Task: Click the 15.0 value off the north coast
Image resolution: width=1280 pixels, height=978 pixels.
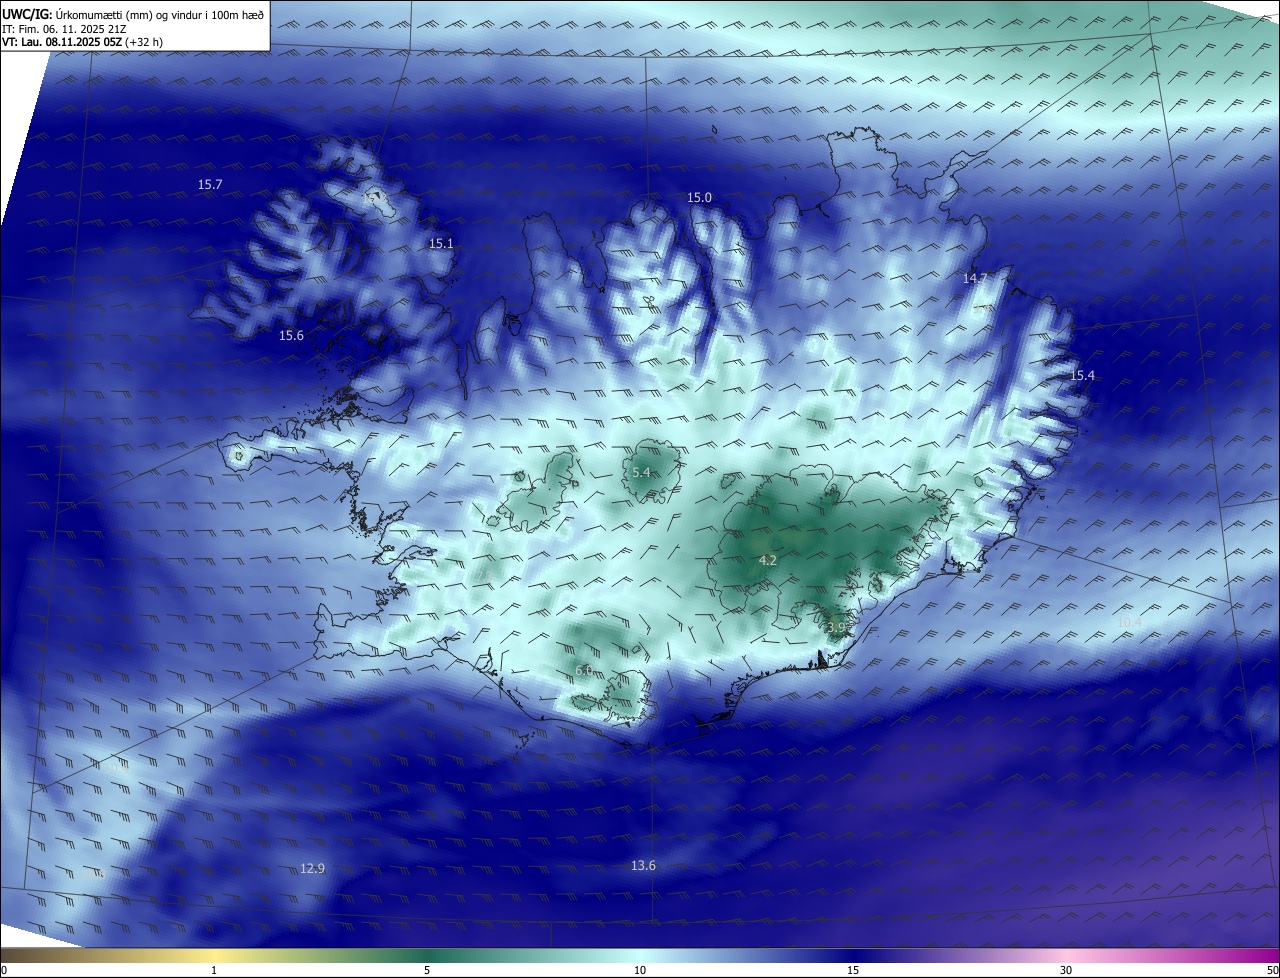Action: tap(699, 197)
